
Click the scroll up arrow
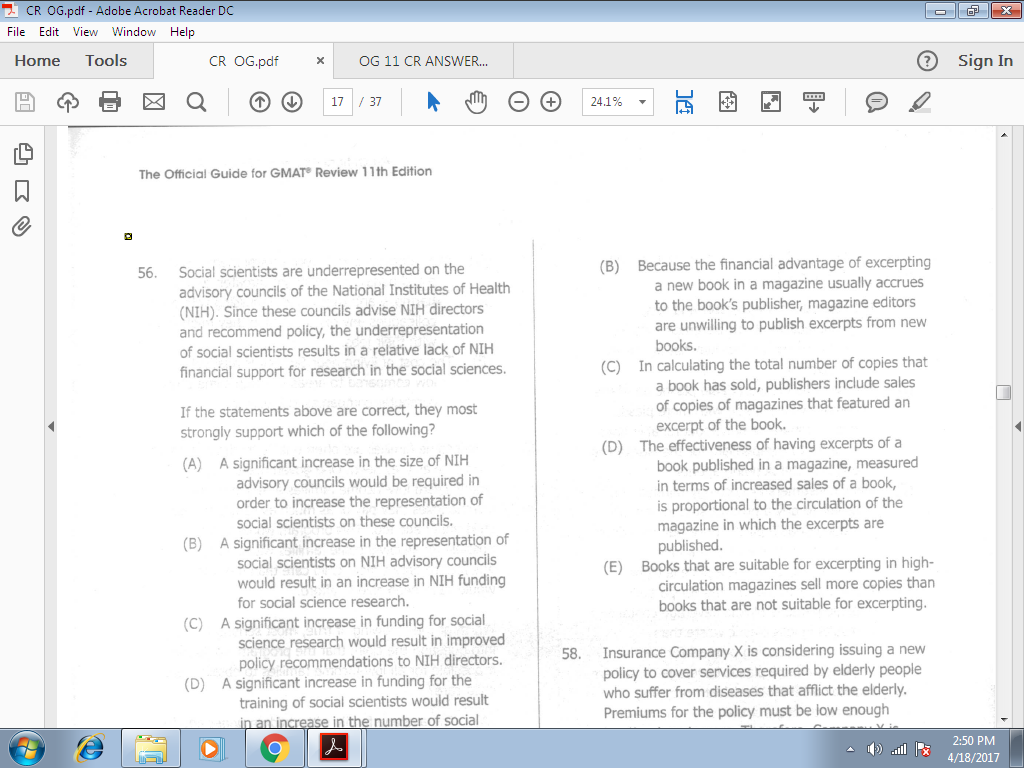[x=1003, y=135]
